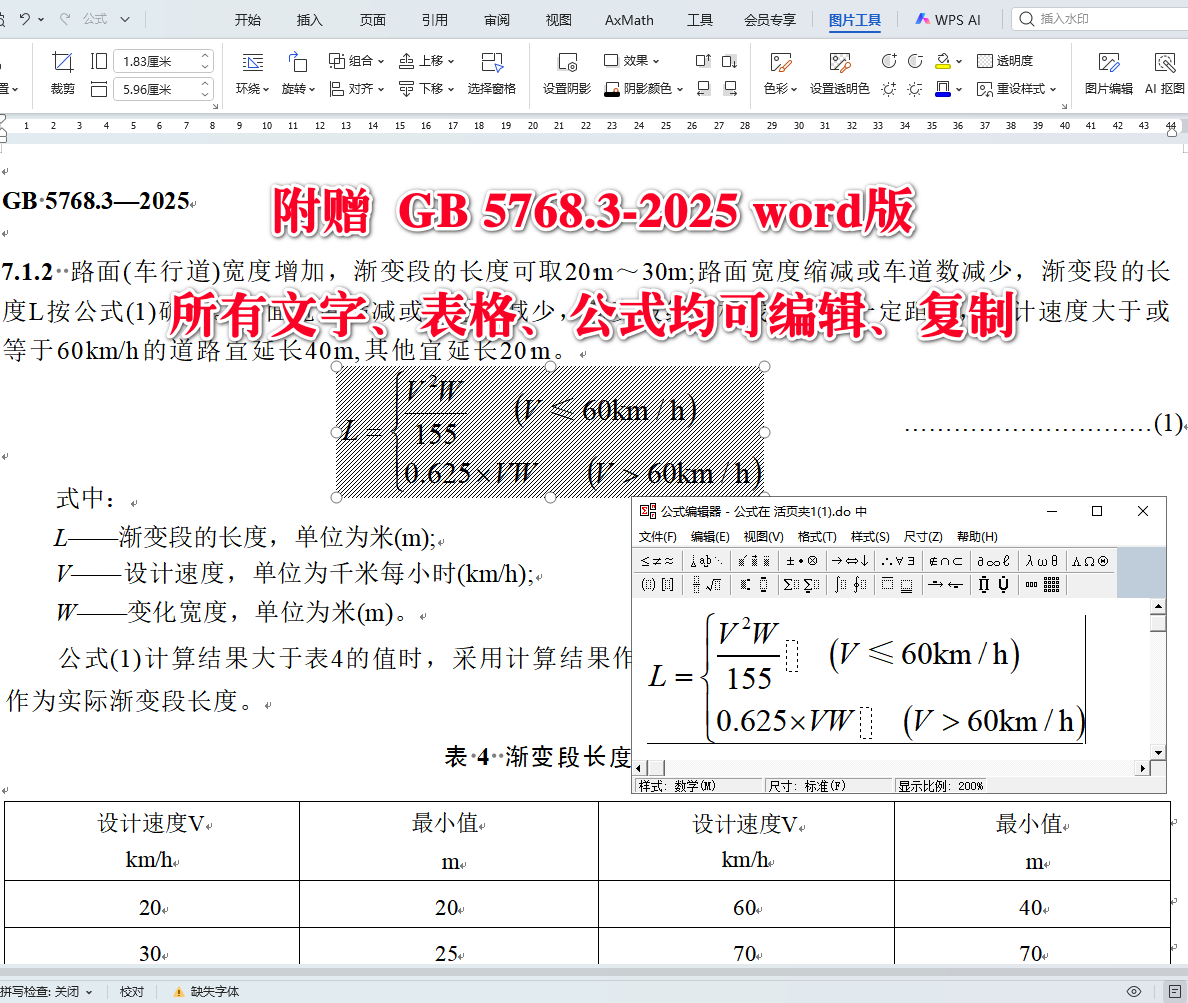Viewport: 1188px width, 1003px height.
Task: Insert a summation template in the equation editor
Action: coord(793,584)
